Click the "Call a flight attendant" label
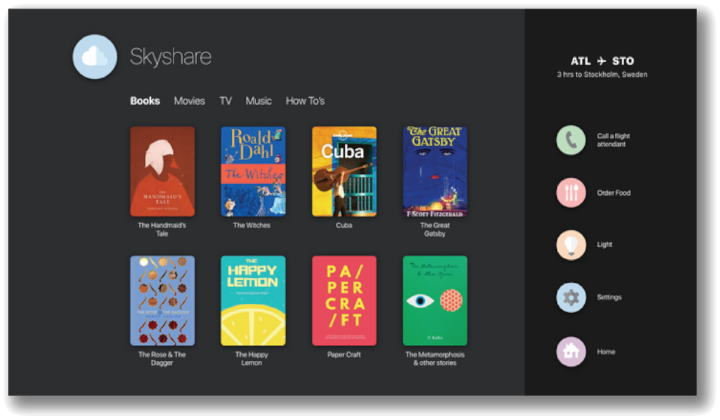 point(613,140)
